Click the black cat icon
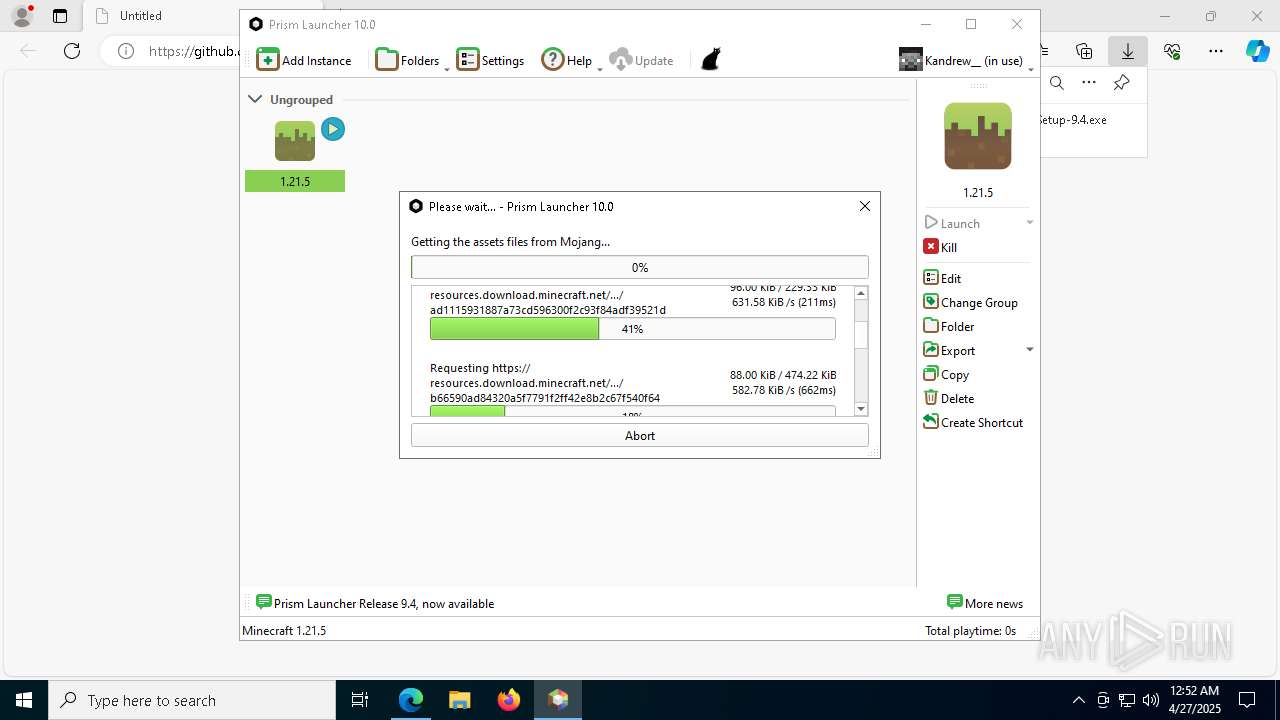 710,60
